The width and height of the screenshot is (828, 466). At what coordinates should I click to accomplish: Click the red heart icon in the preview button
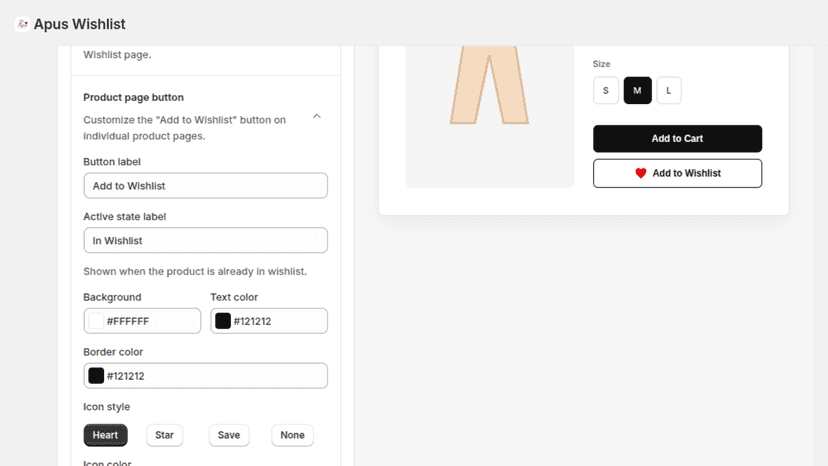[641, 173]
